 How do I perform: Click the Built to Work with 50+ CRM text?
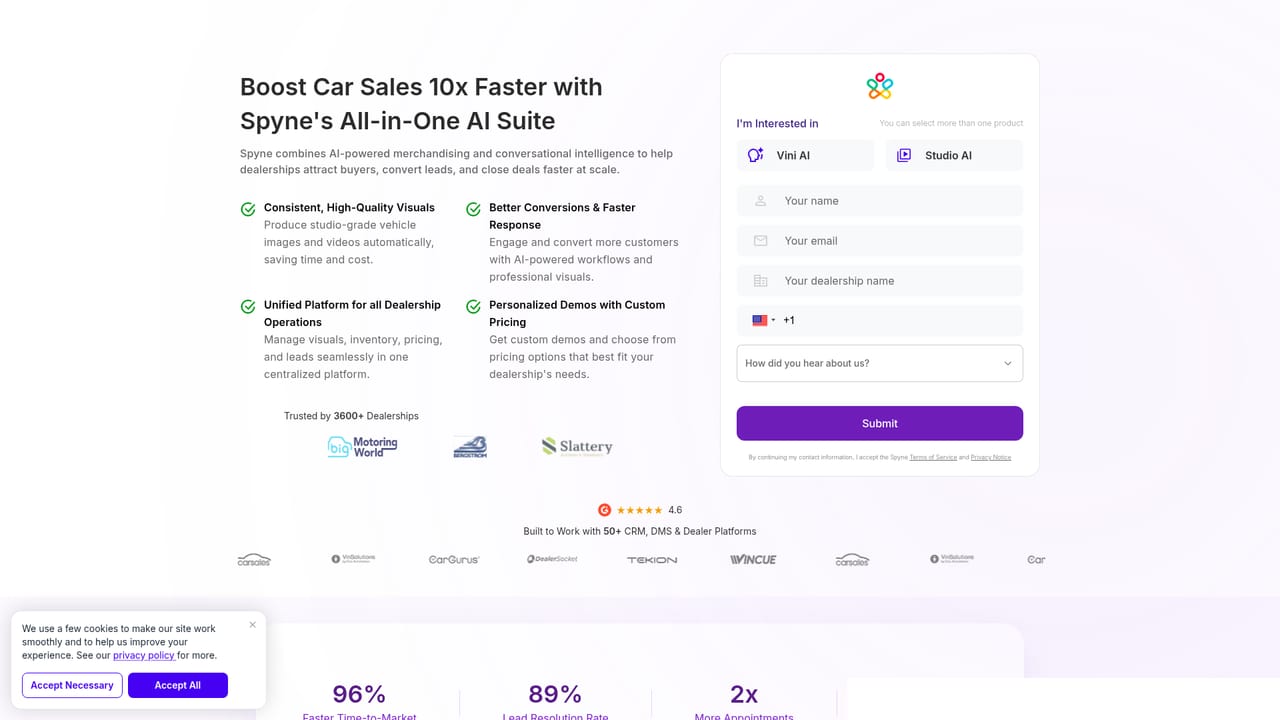[x=640, y=531]
